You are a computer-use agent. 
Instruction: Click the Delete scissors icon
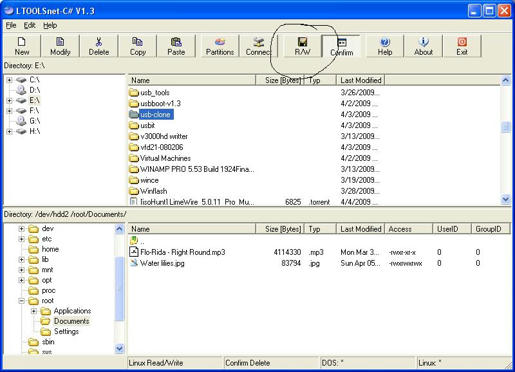pyautogui.click(x=99, y=42)
